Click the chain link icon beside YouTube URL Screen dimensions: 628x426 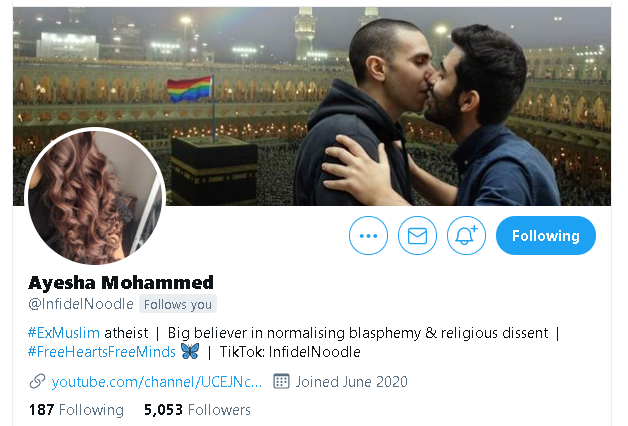[37, 382]
